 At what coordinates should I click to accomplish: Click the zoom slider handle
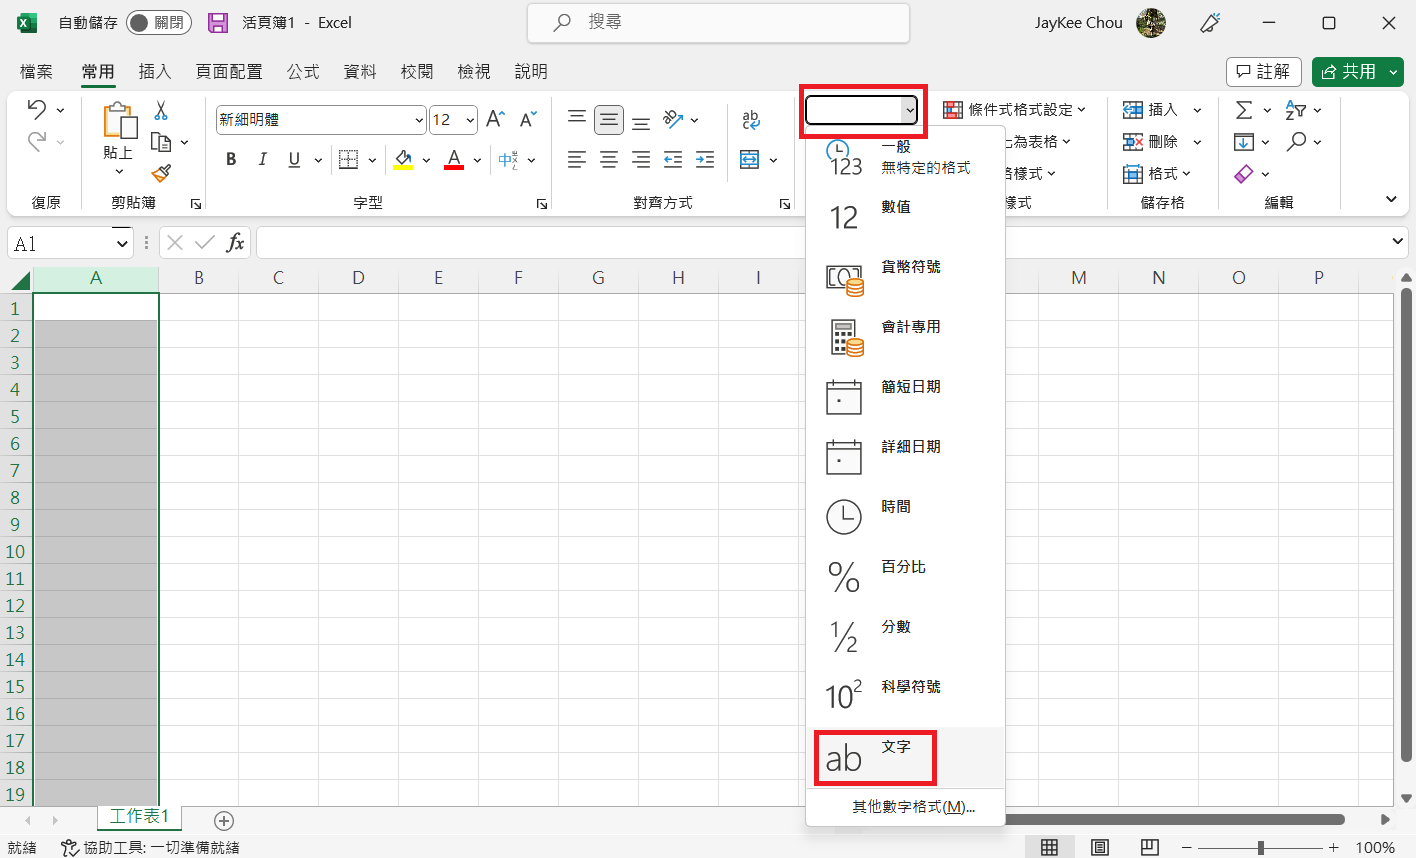click(1261, 848)
